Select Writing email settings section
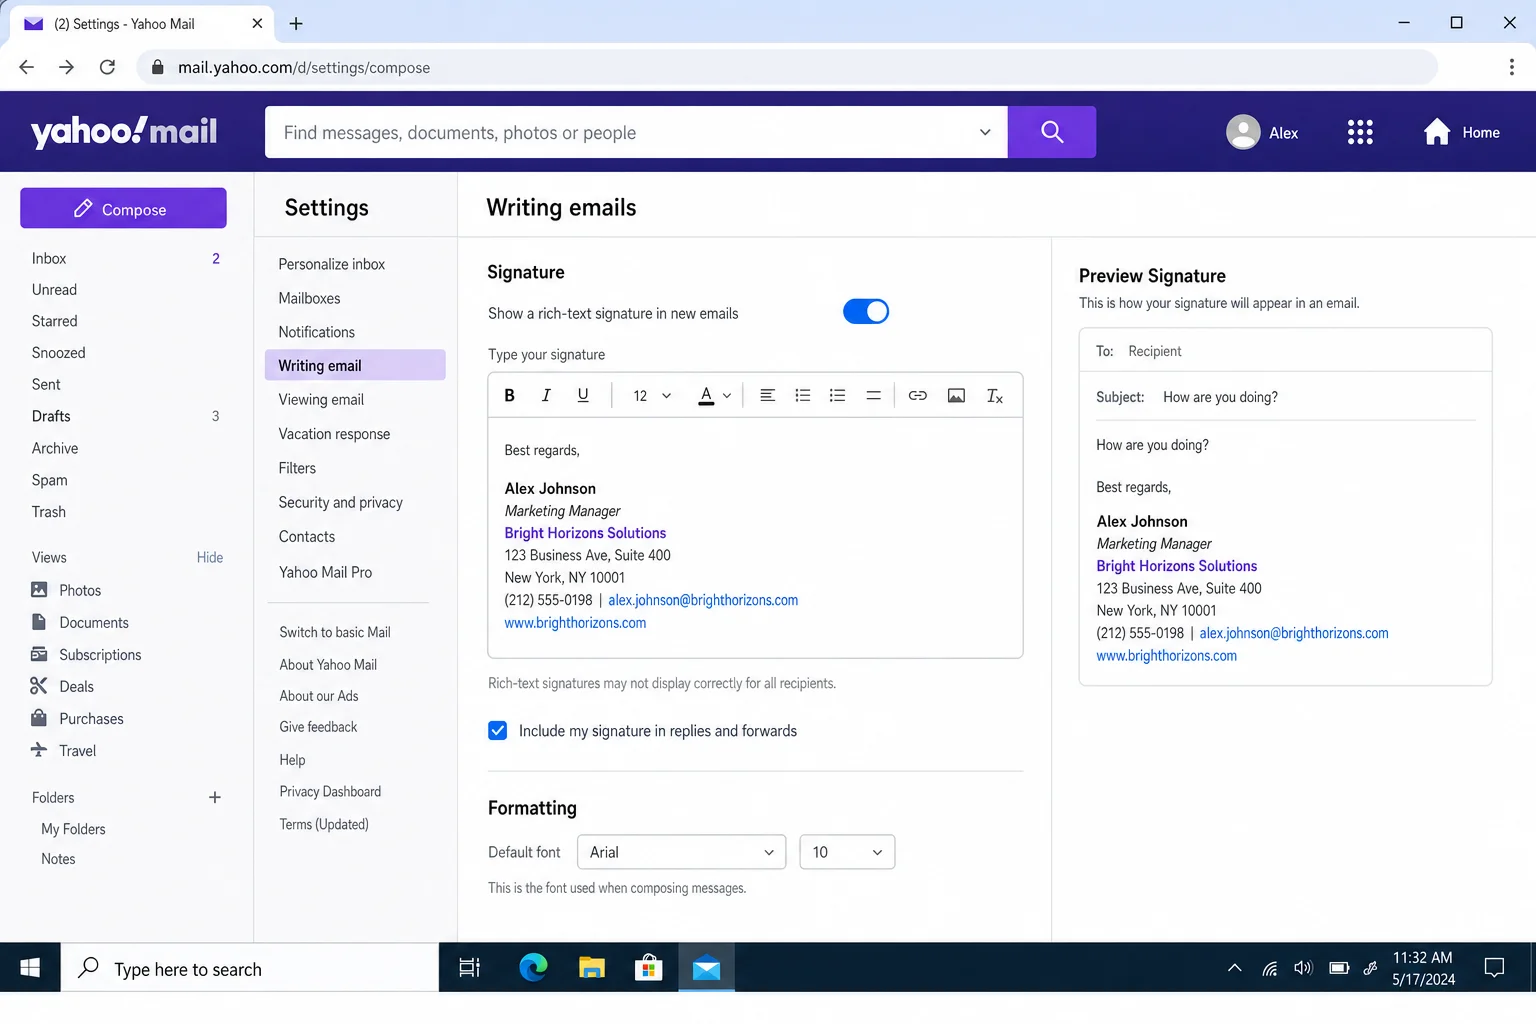 [x=355, y=365]
